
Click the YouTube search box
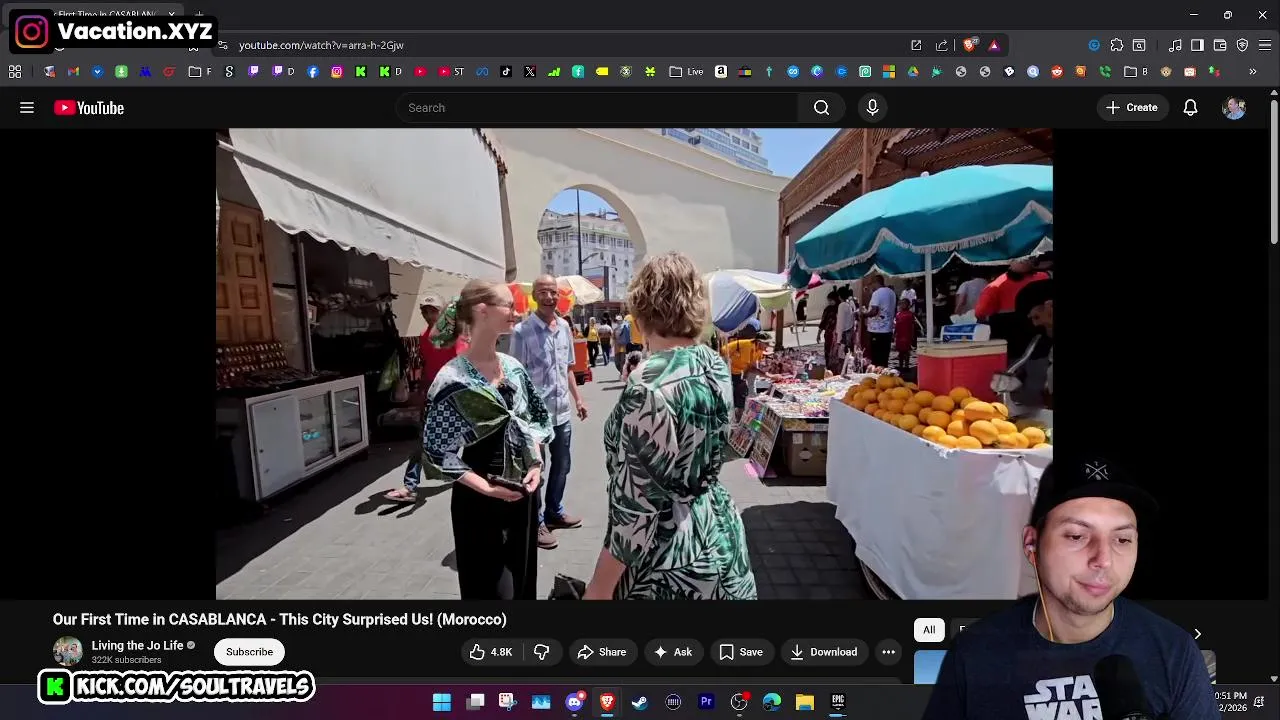click(597, 108)
